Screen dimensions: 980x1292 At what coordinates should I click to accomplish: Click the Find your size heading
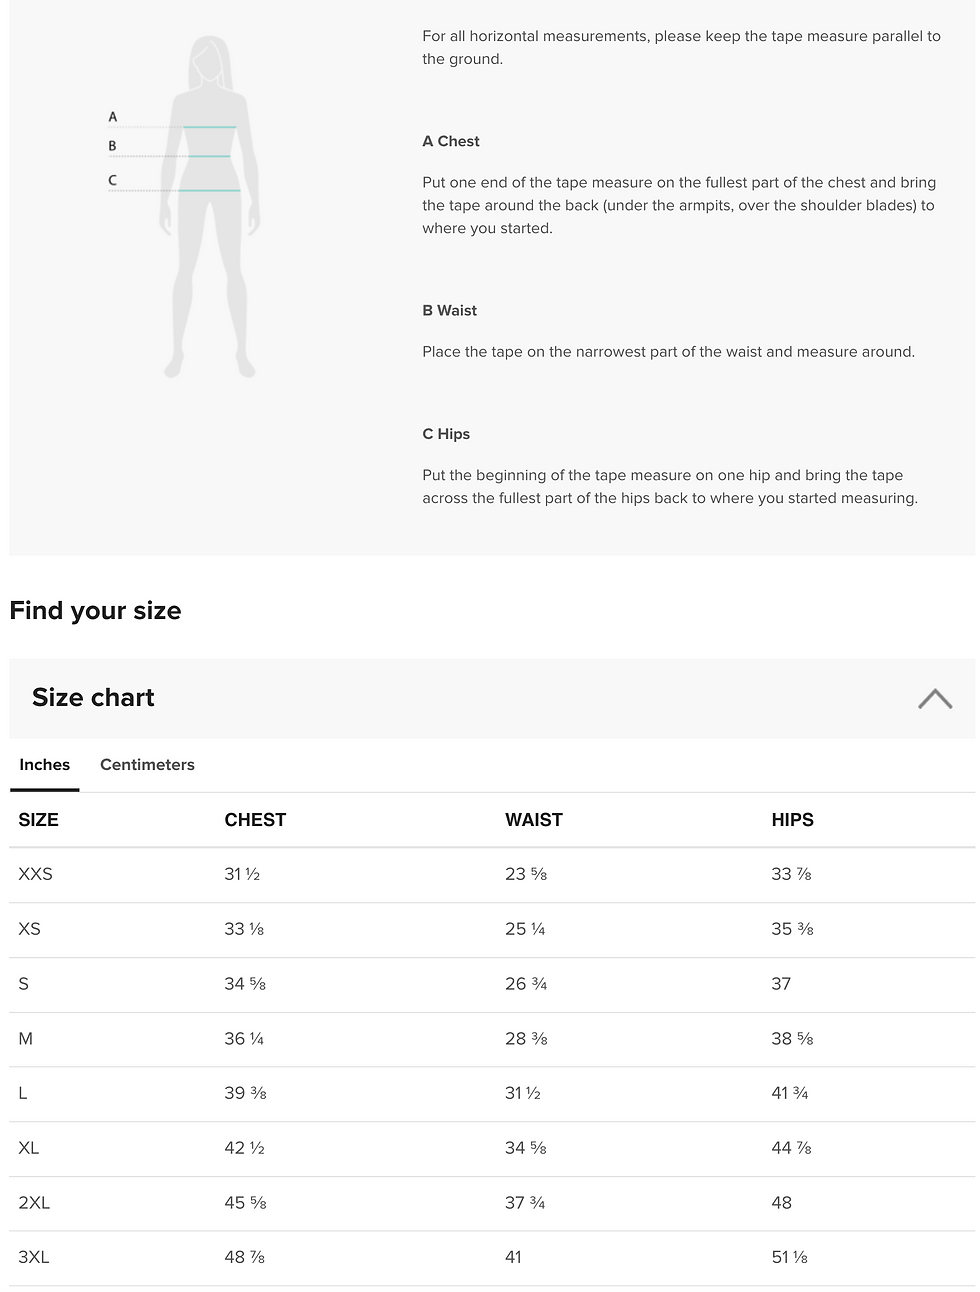point(95,611)
